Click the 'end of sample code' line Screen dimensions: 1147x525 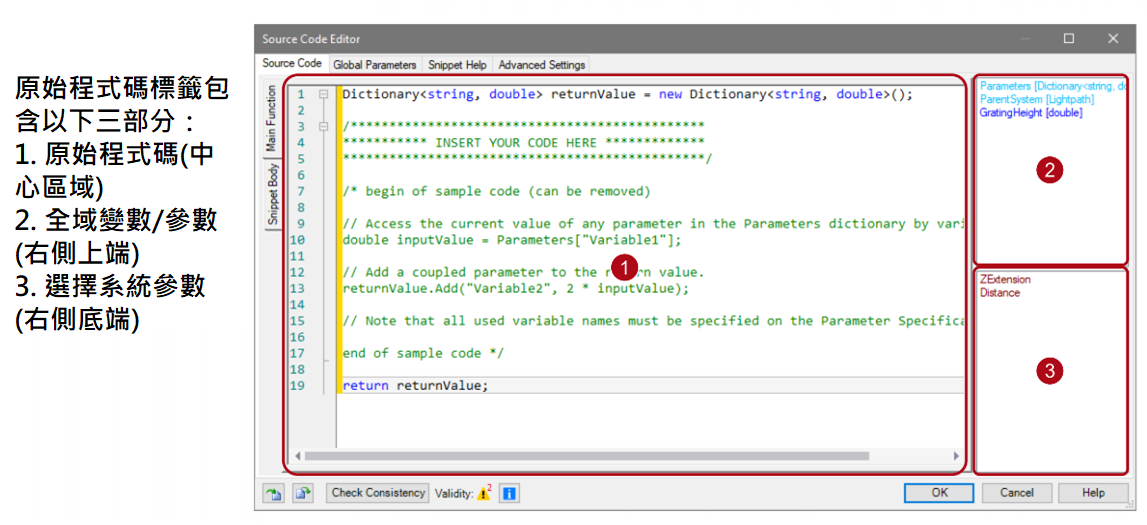point(423,353)
